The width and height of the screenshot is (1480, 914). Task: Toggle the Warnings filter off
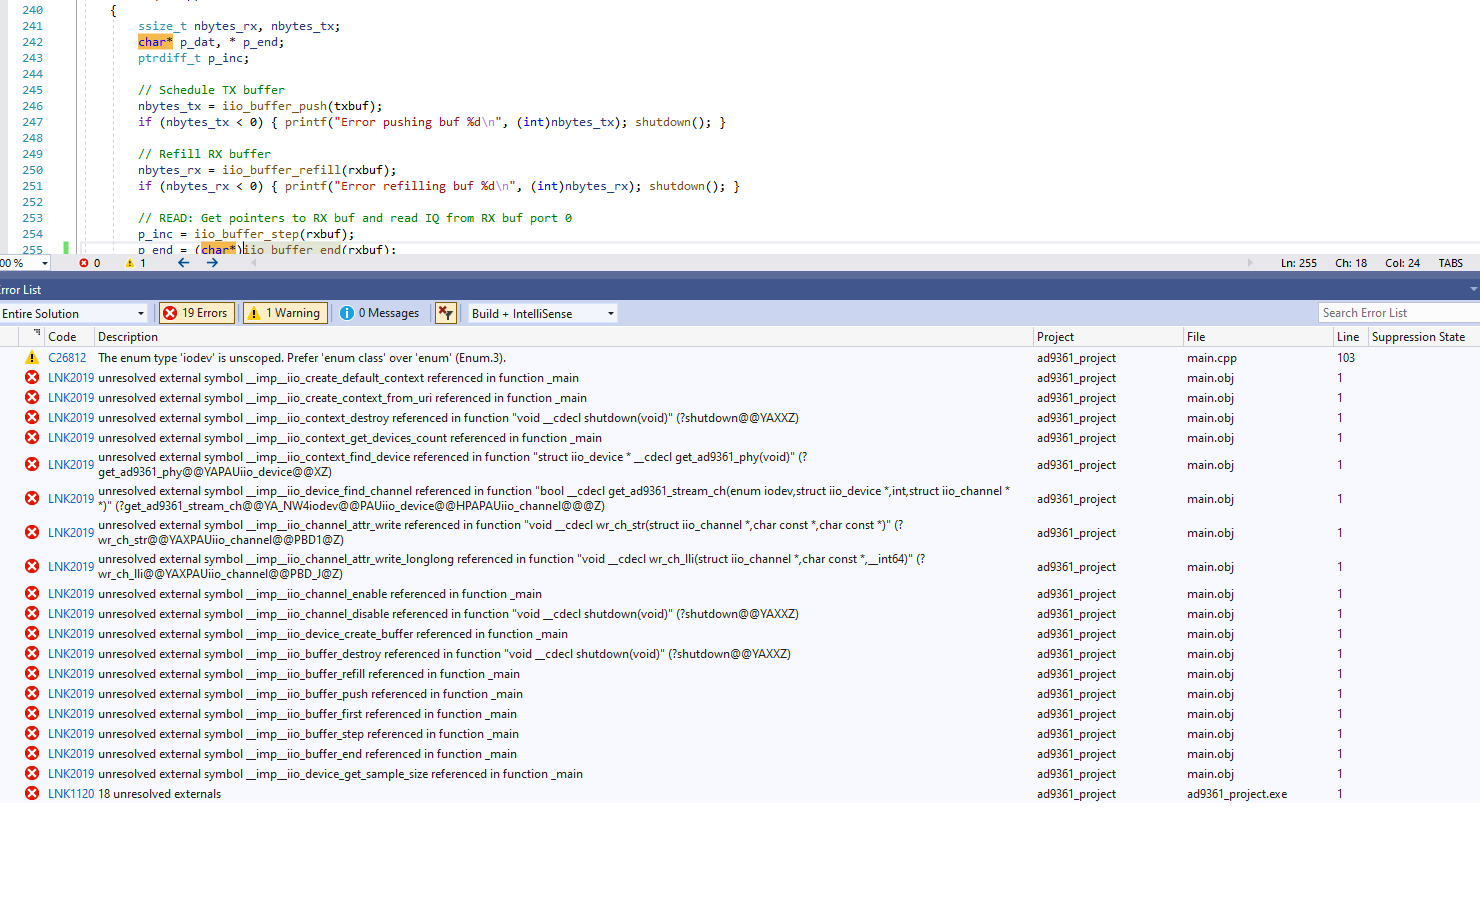[x=284, y=312]
